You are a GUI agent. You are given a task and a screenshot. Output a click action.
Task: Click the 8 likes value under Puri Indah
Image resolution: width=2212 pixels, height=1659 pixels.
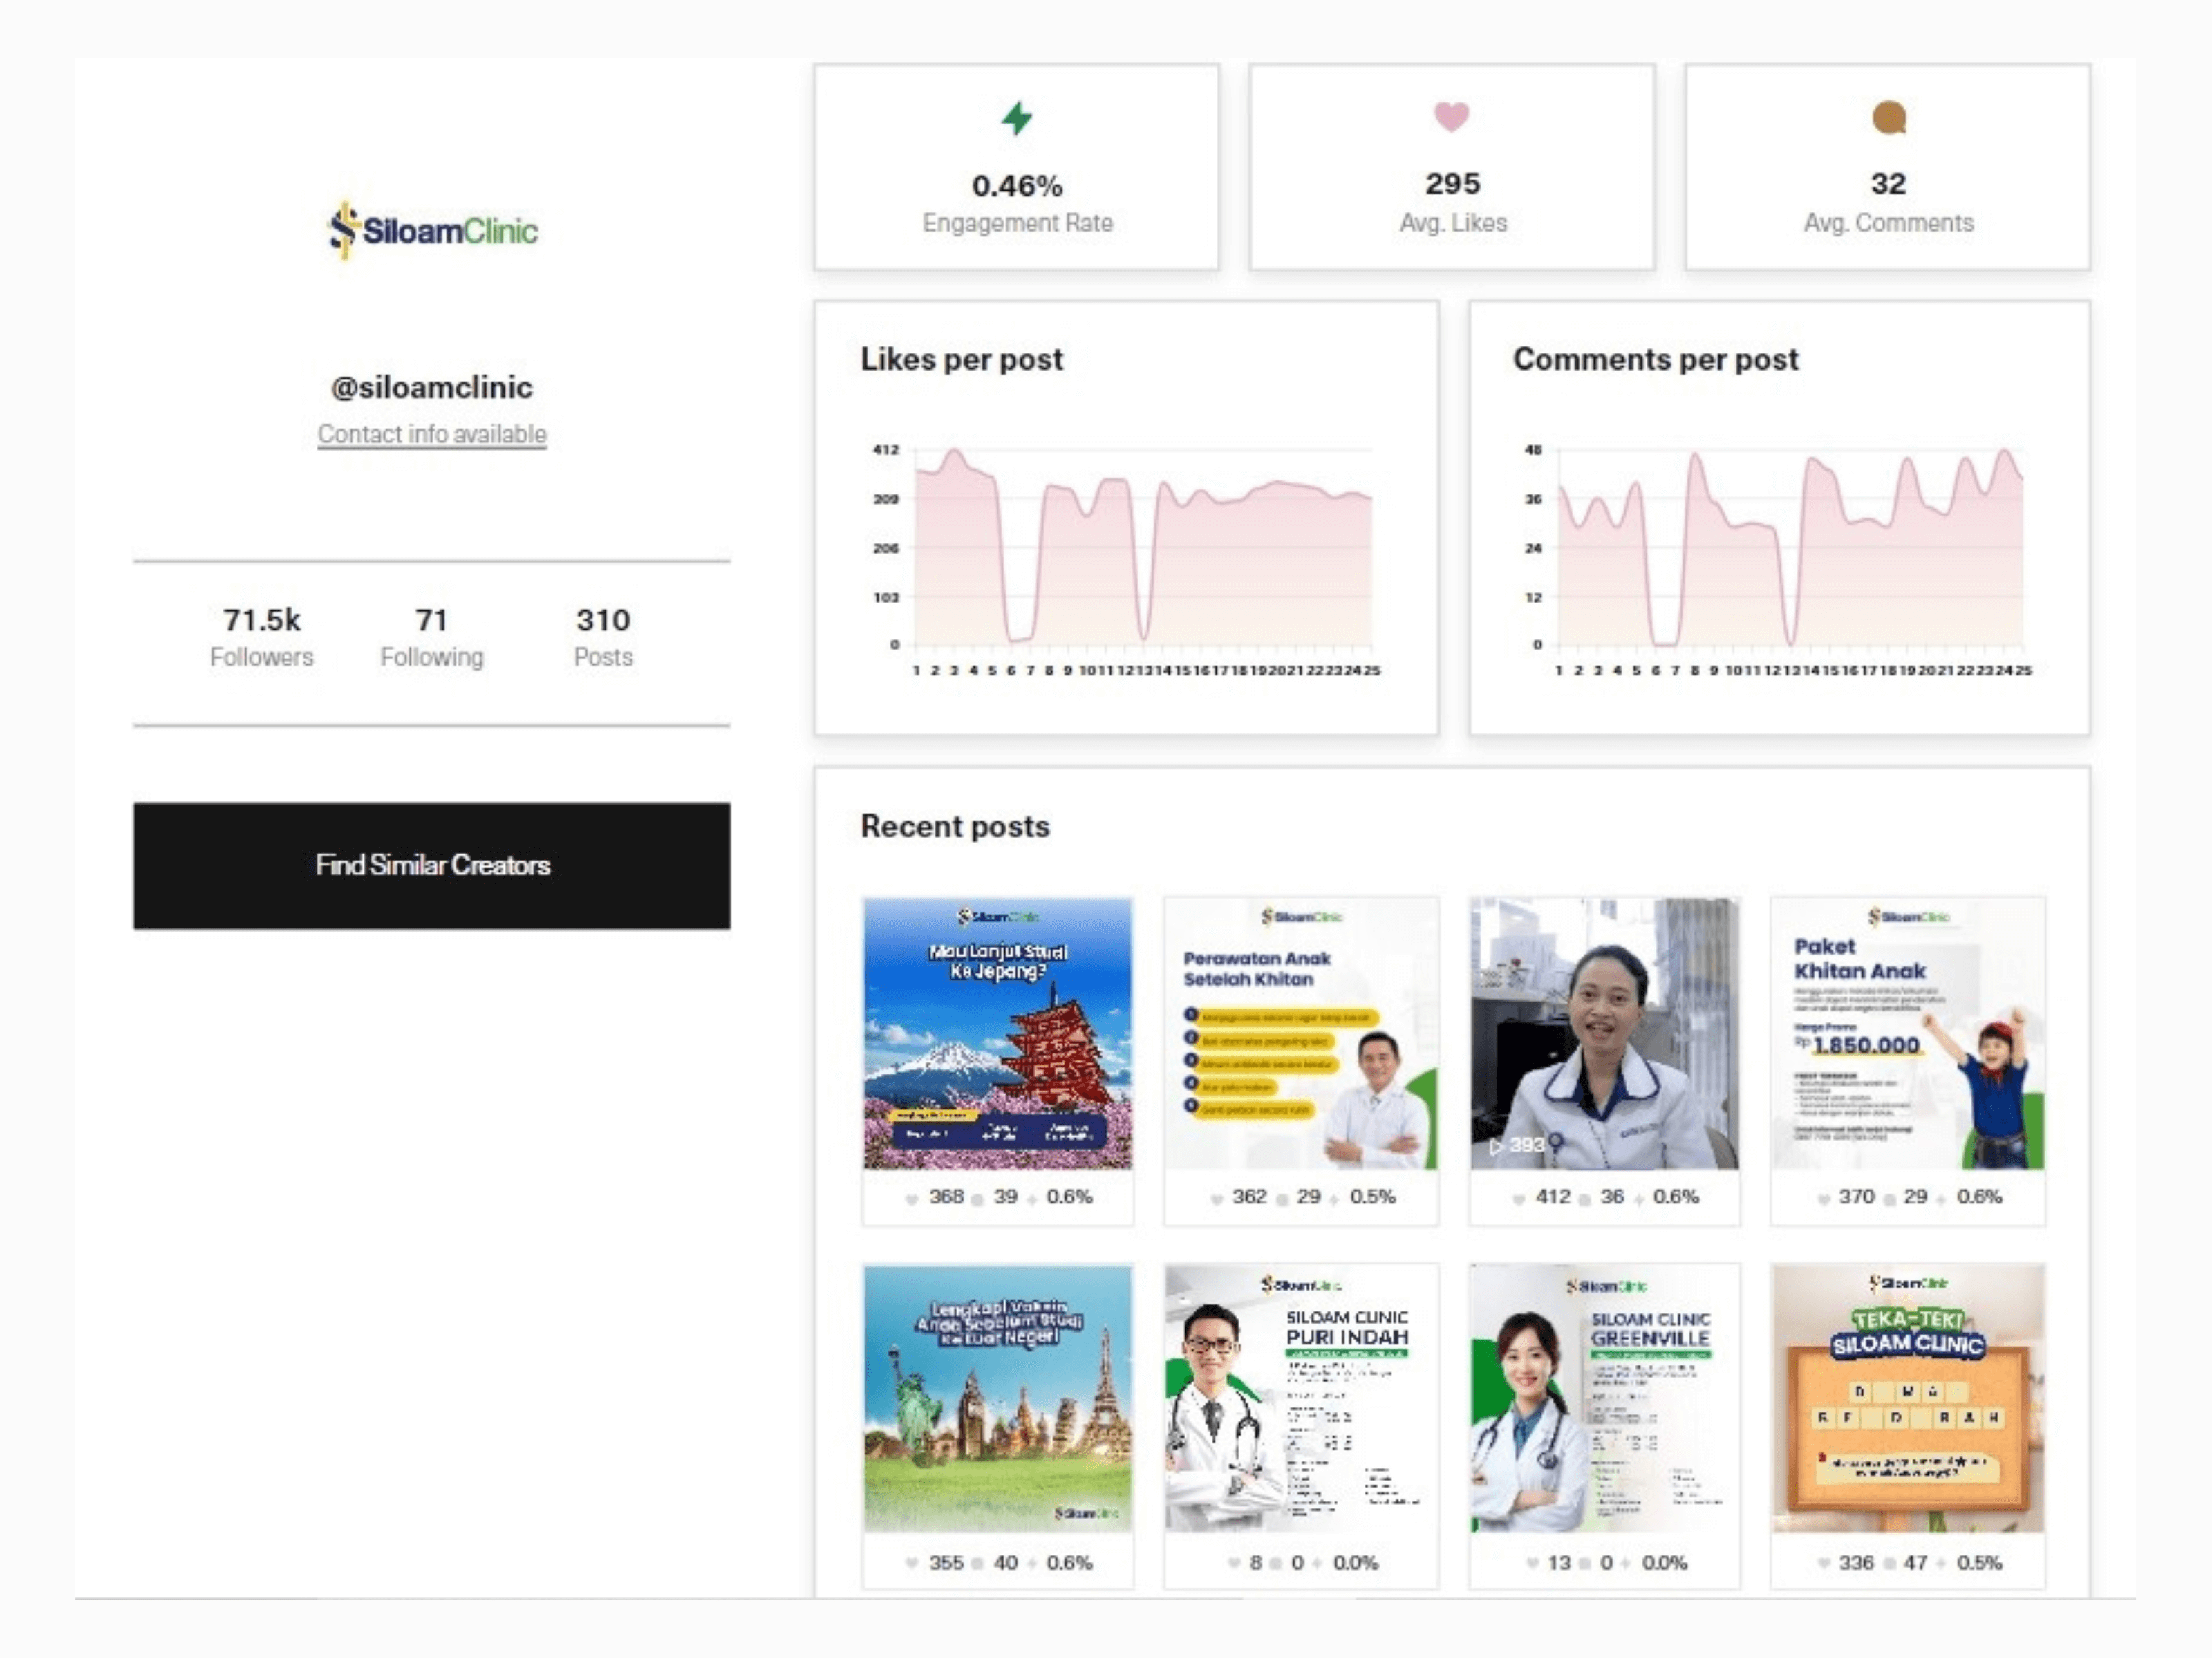1255,1564
